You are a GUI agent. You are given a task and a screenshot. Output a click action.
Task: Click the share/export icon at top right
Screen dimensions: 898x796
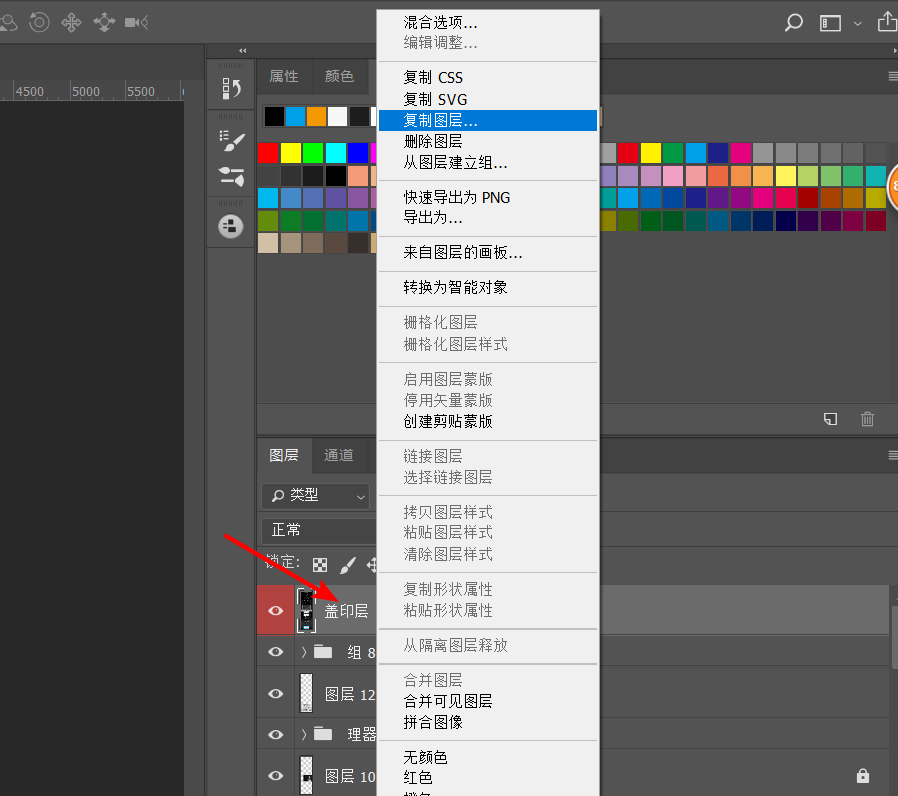888,22
